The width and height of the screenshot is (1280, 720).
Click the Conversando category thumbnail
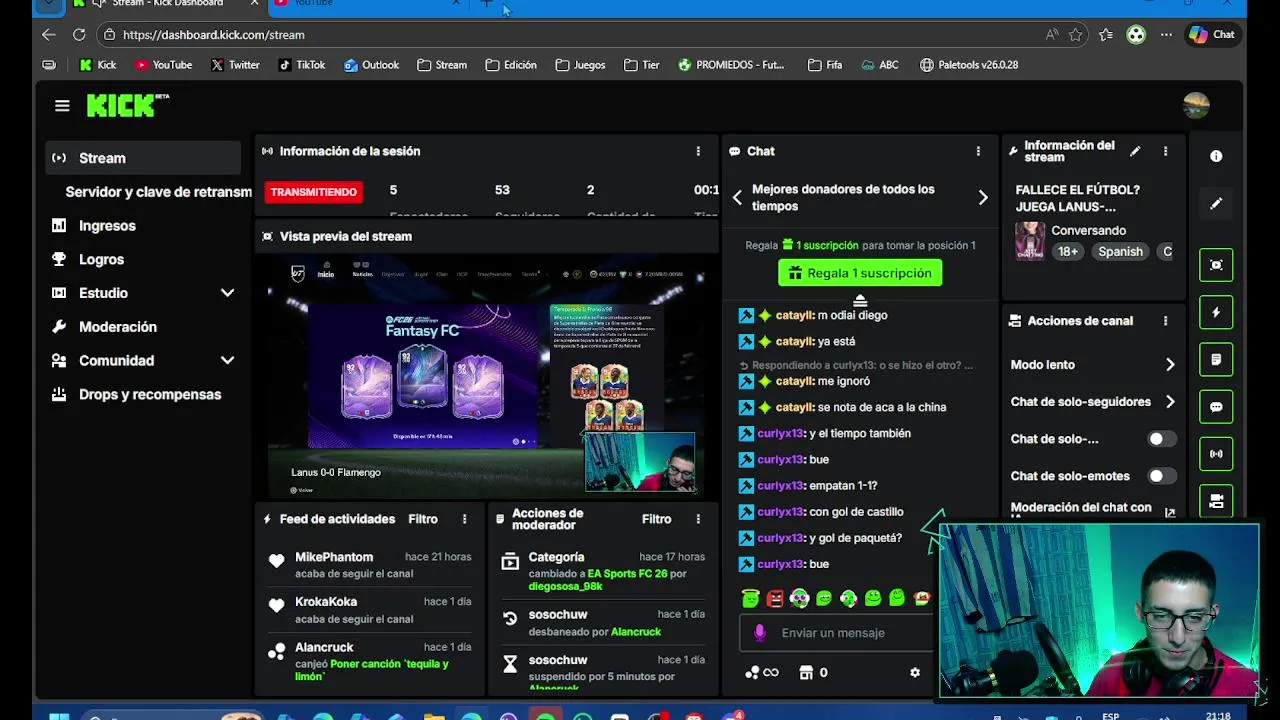click(1030, 241)
